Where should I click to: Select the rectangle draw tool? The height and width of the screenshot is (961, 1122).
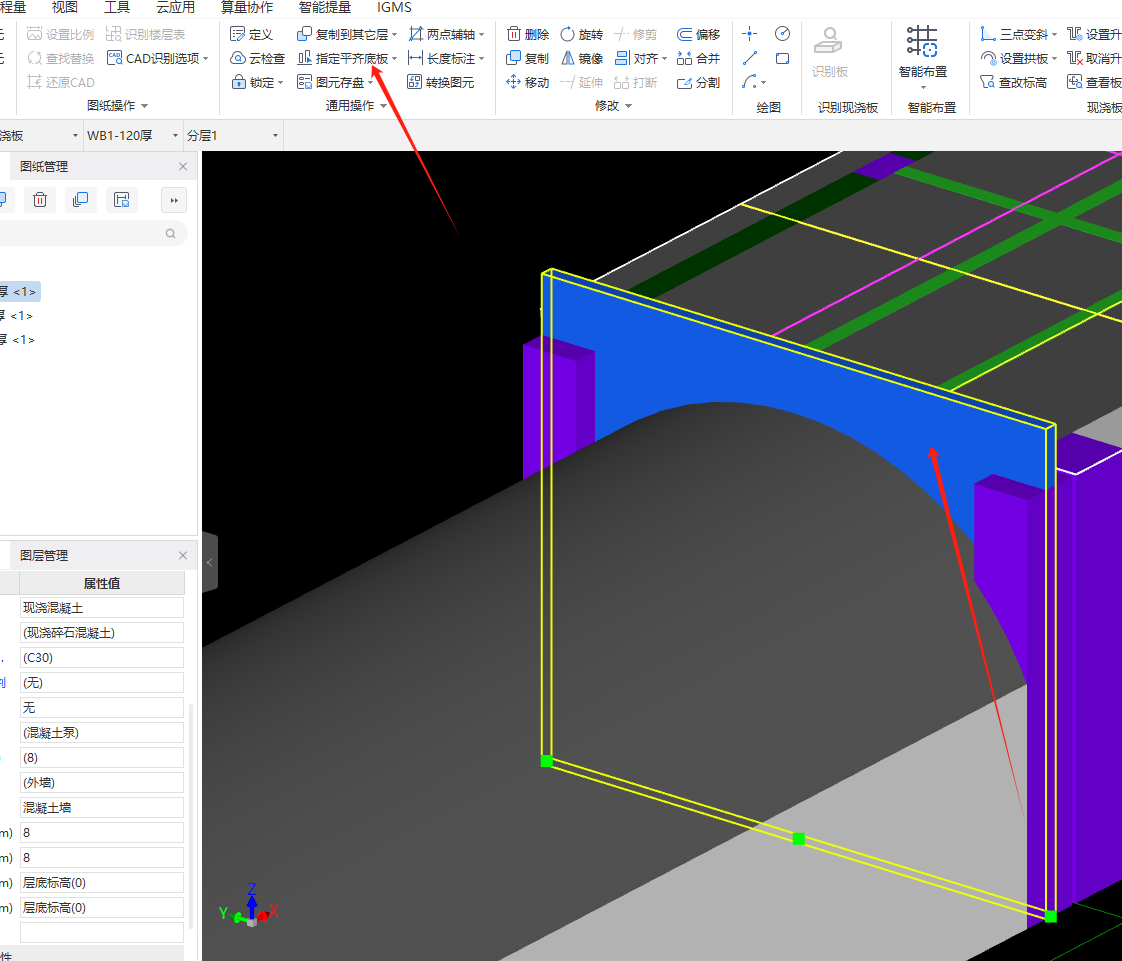[x=783, y=59]
